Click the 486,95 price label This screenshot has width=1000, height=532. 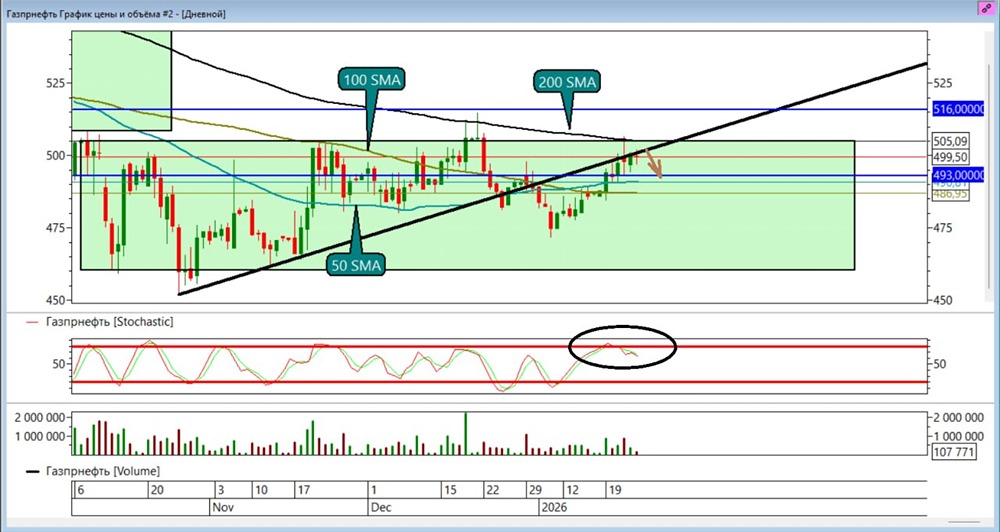950,194
